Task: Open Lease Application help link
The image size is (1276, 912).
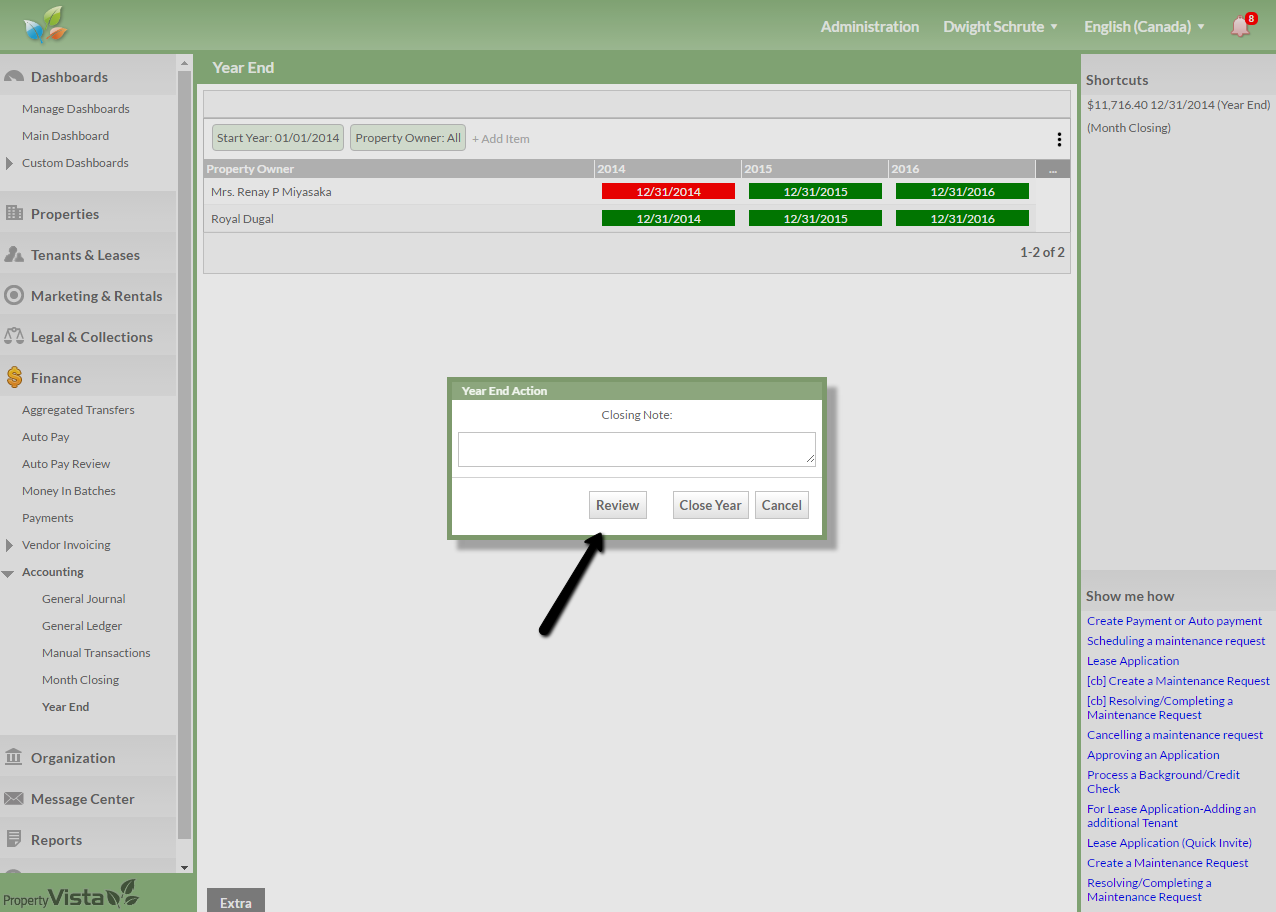Action: (1133, 661)
